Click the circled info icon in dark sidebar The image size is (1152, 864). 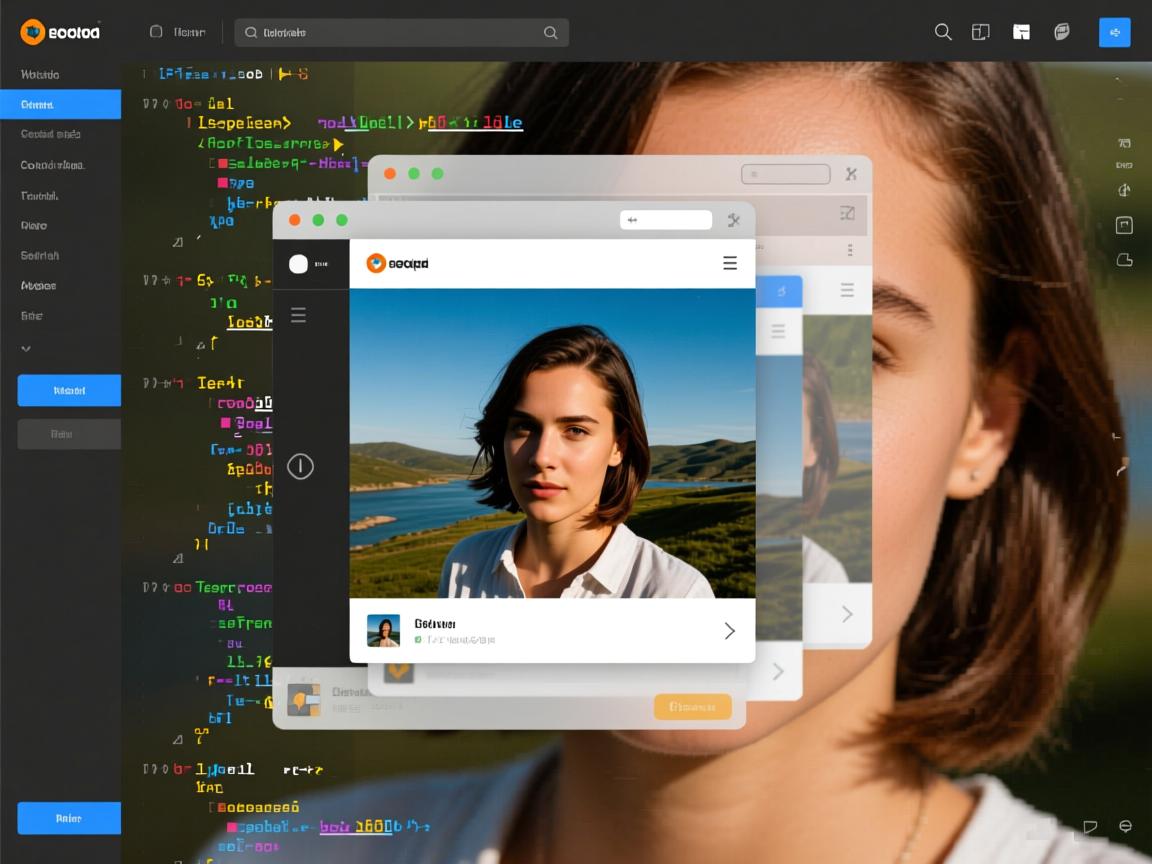(x=300, y=466)
